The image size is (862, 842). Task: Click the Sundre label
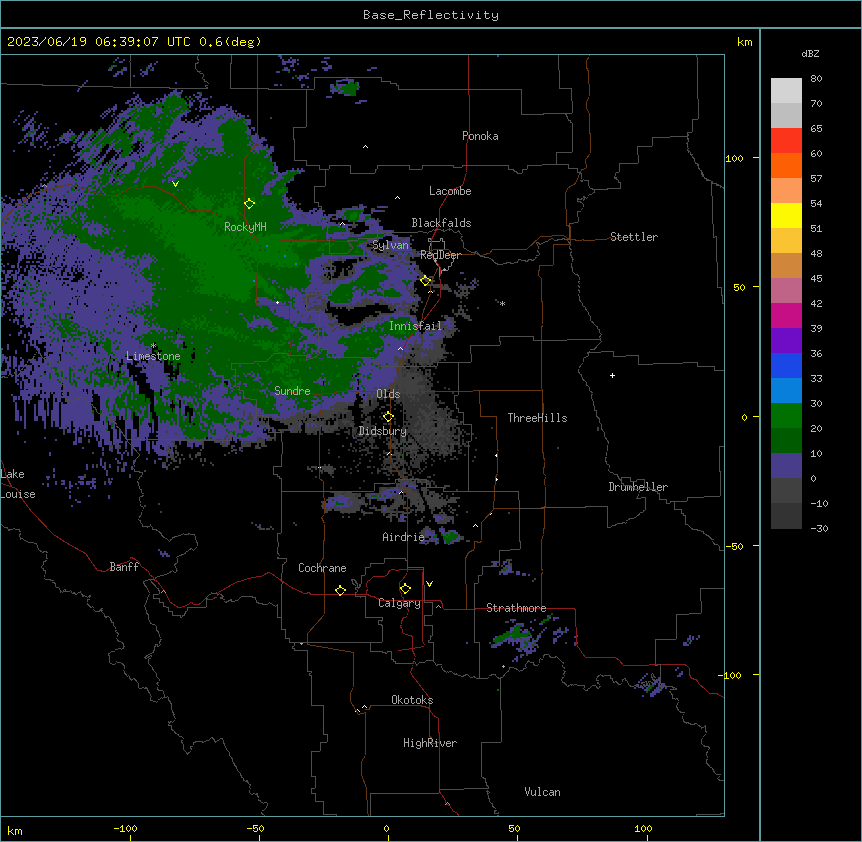[292, 391]
